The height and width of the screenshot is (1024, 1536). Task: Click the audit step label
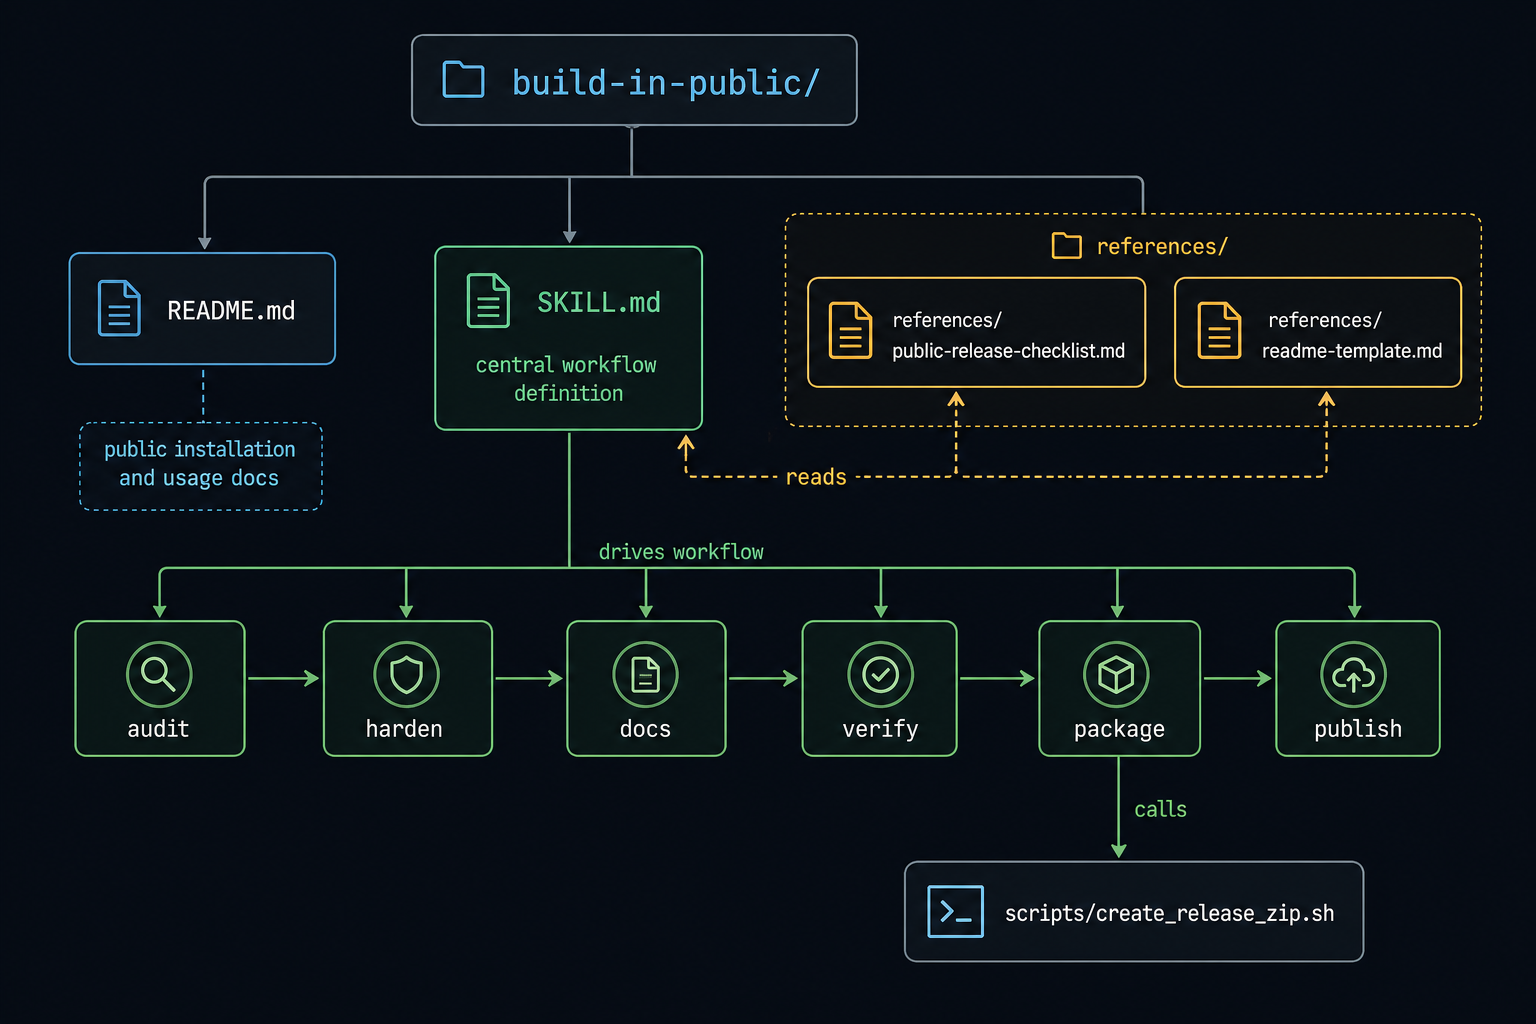point(158,729)
